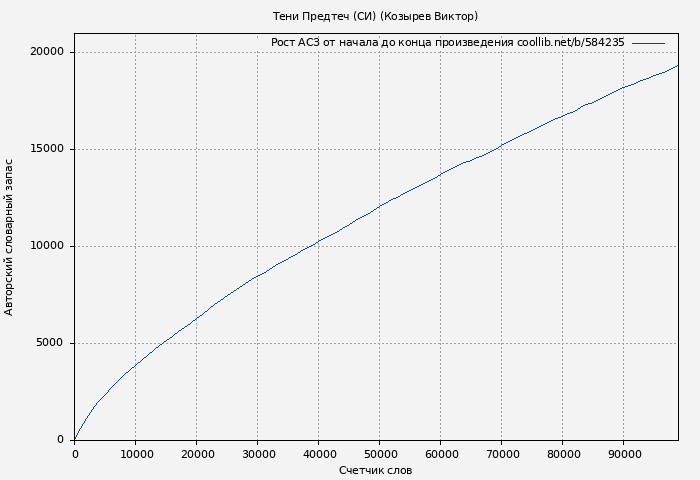700x480 pixels.
Task: Click the 50000 tick on the x-axis
Action: [380, 454]
